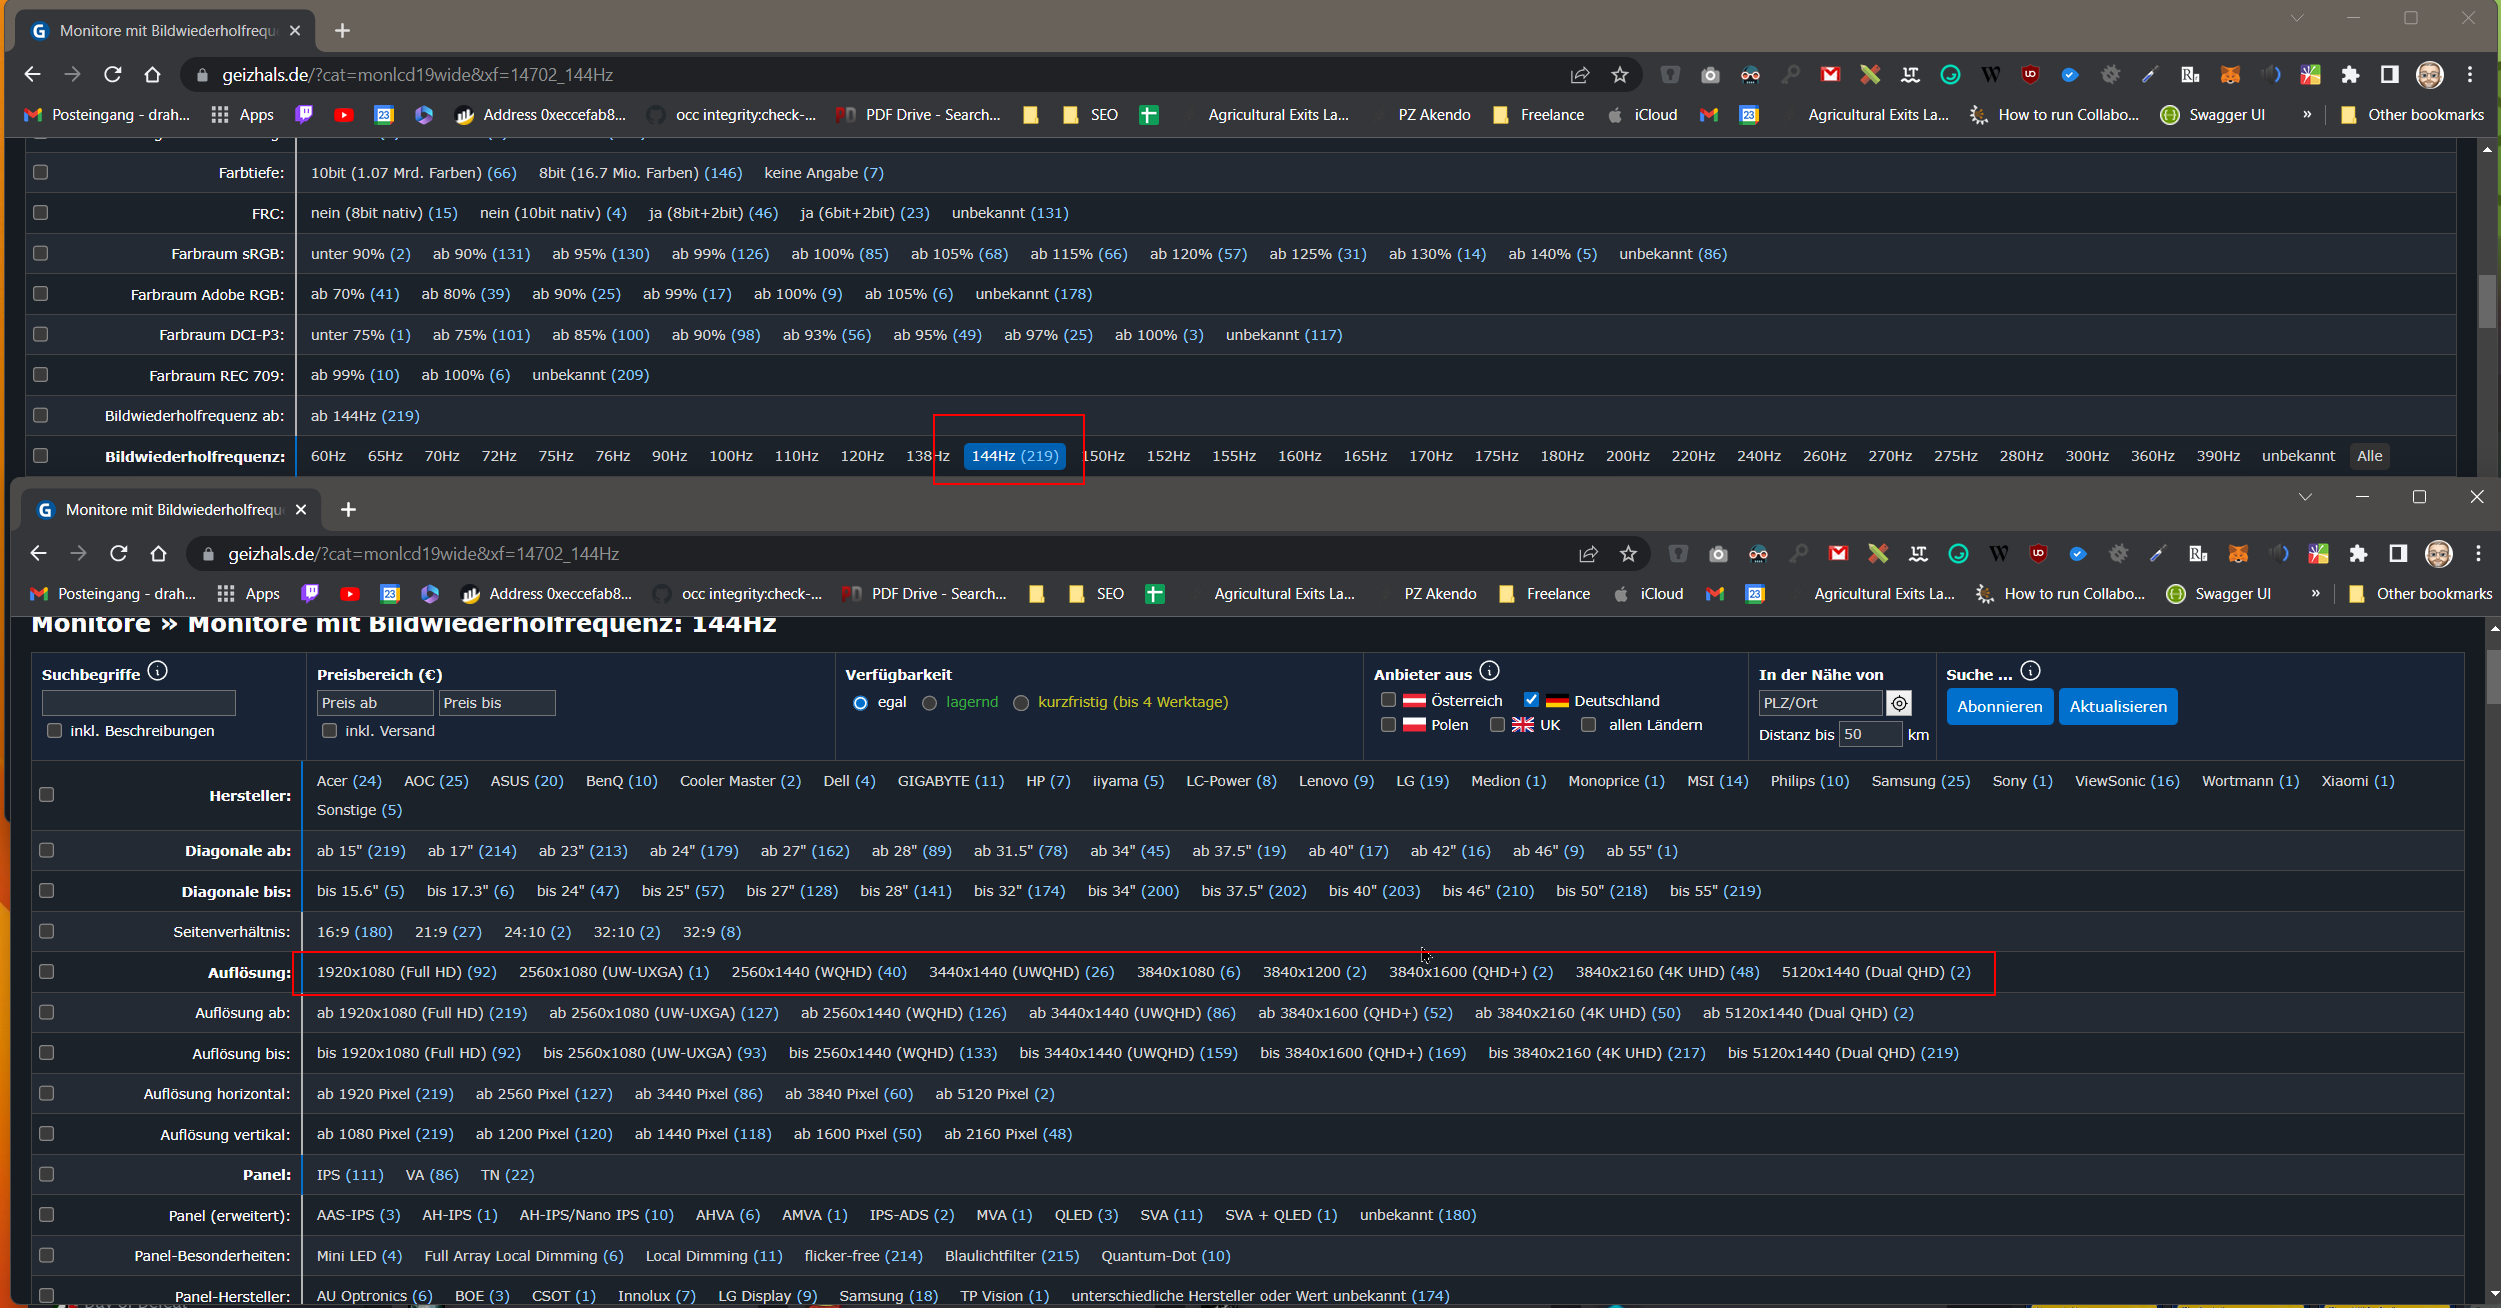Open Other bookmarks folder in lower window
Viewport: 2501px width, 1308px height.
(2420, 594)
